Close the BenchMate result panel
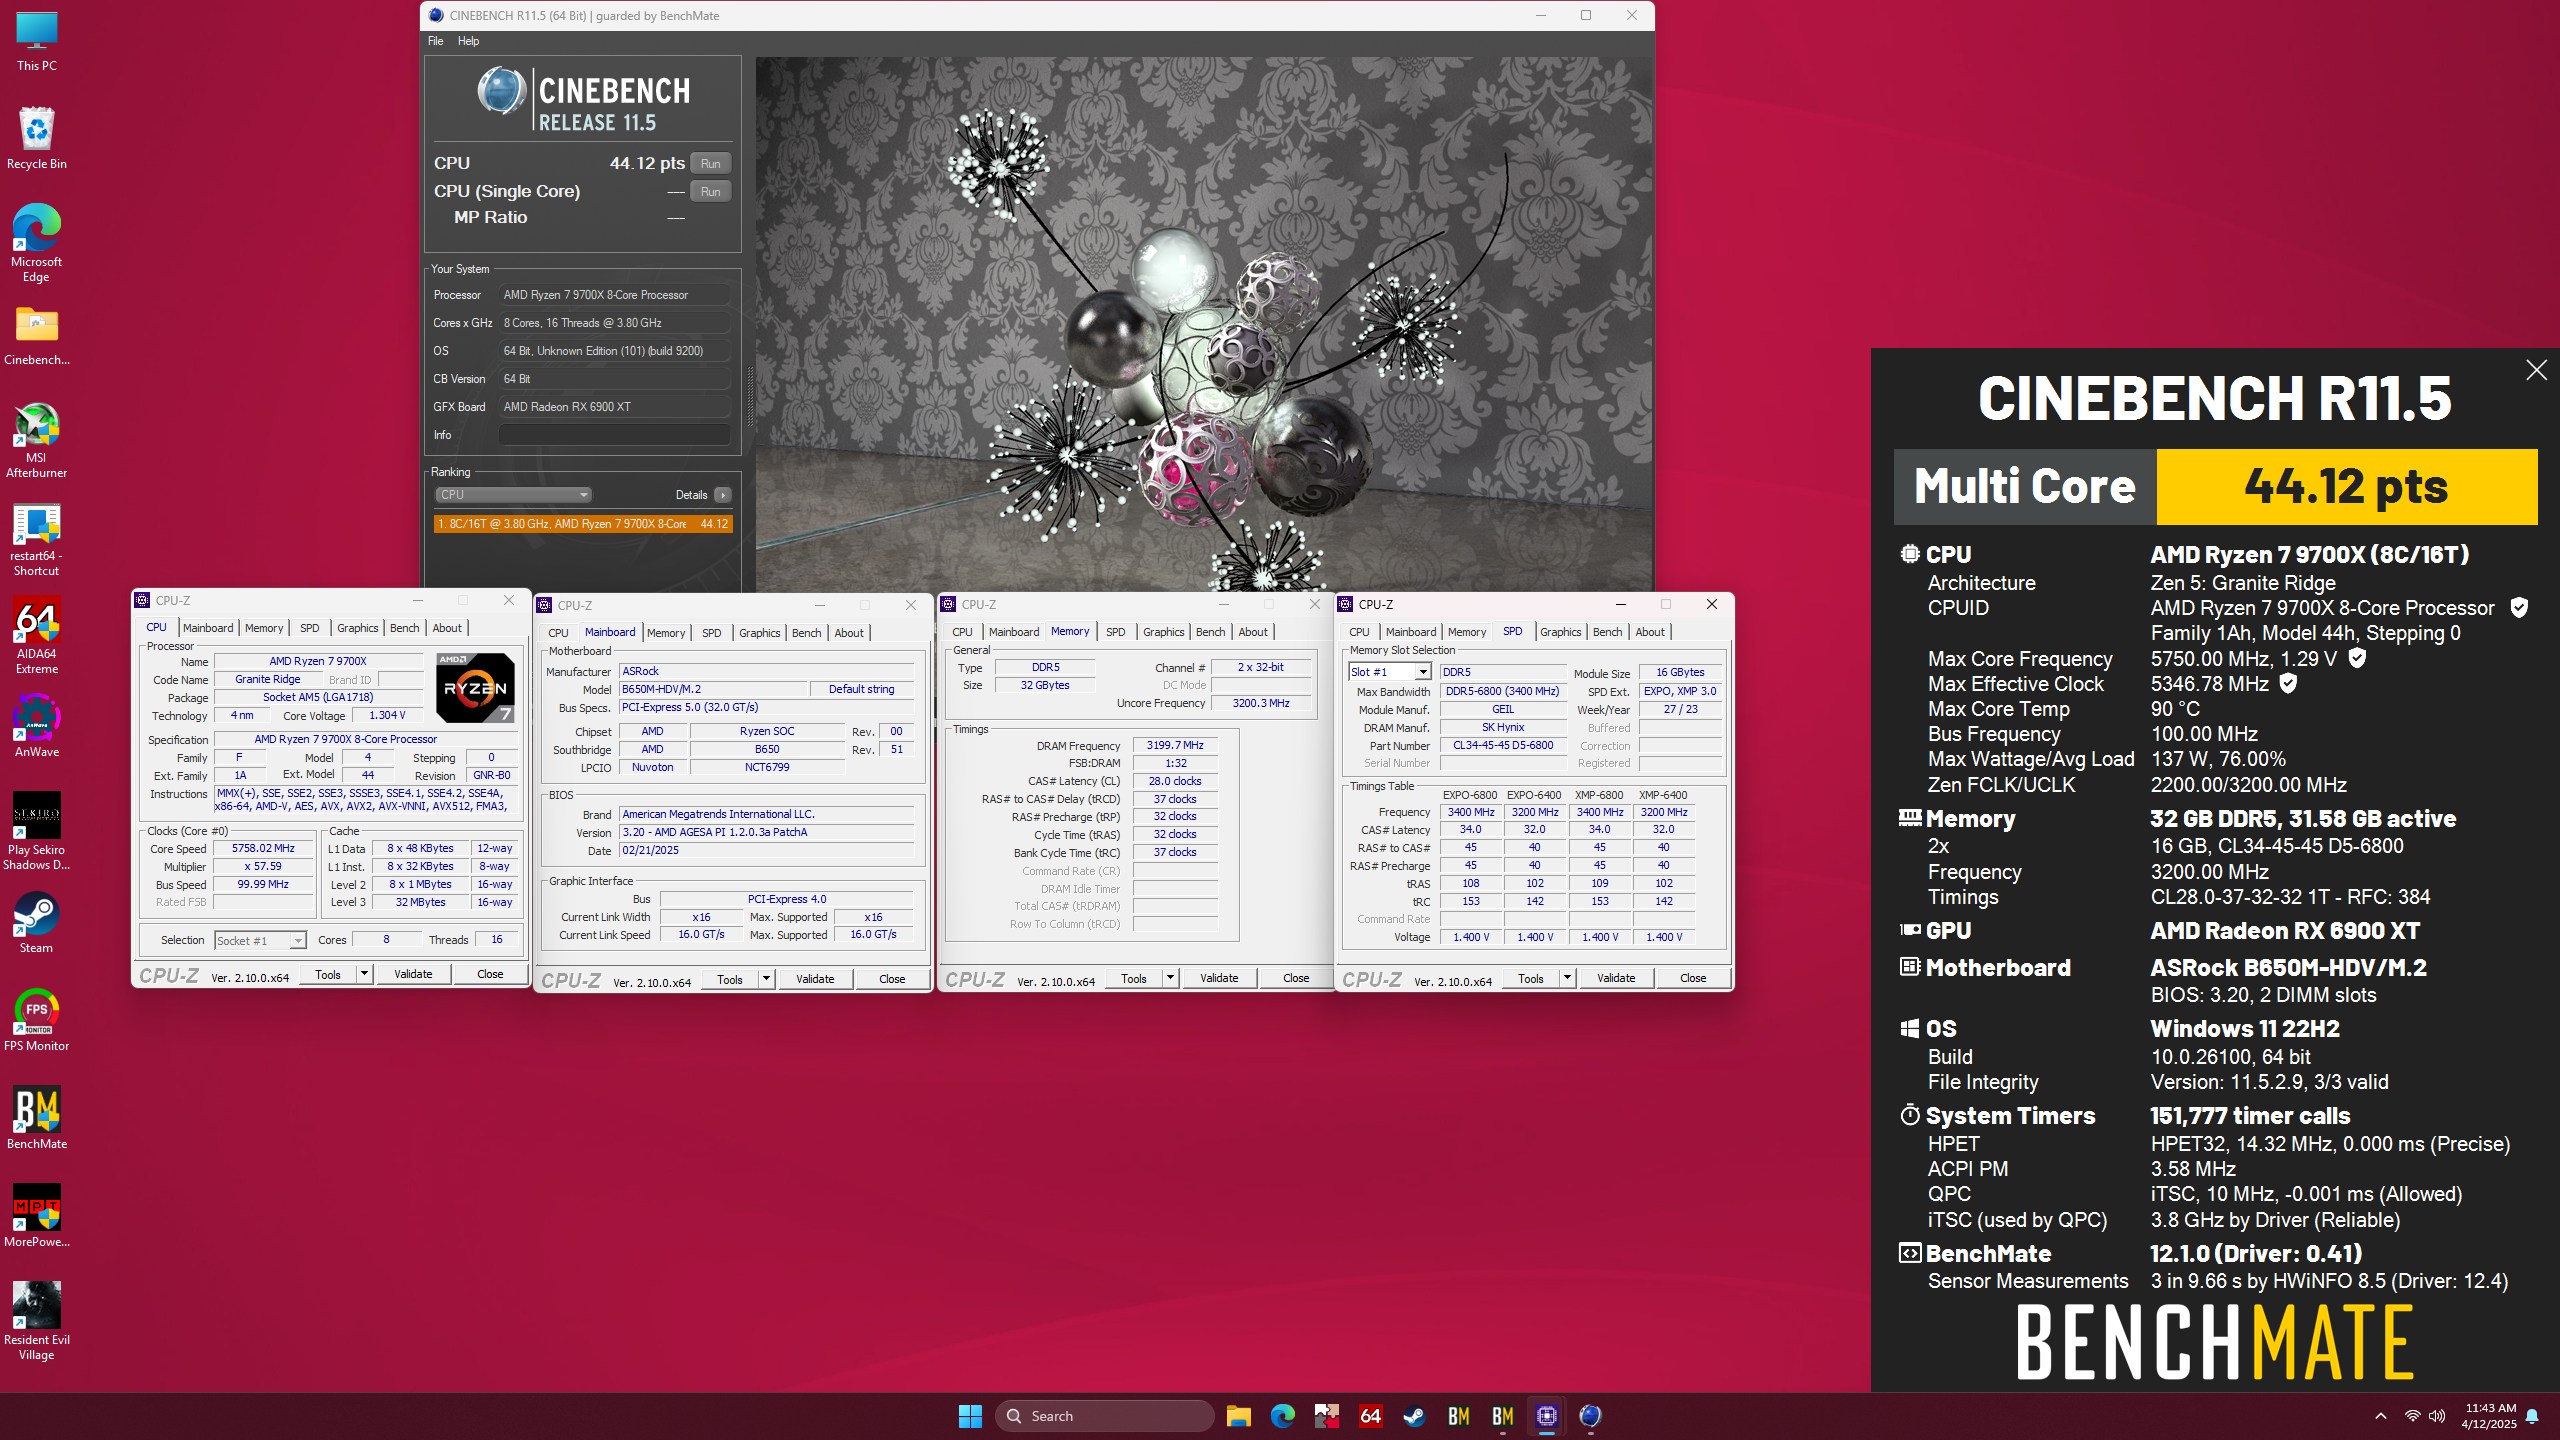 click(x=2536, y=371)
